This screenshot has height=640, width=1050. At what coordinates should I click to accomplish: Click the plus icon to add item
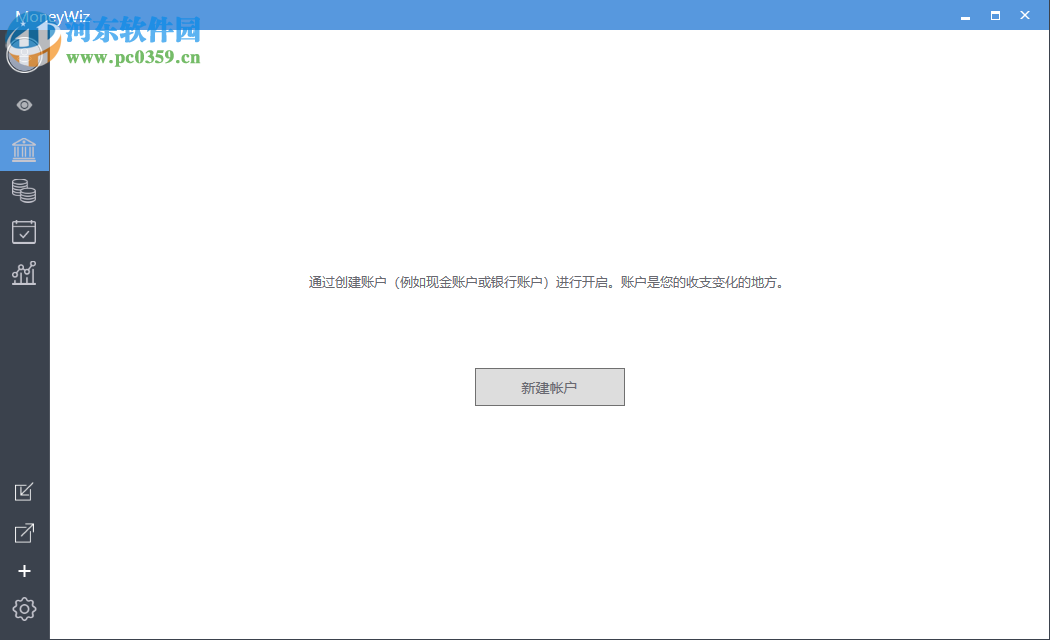[x=24, y=571]
